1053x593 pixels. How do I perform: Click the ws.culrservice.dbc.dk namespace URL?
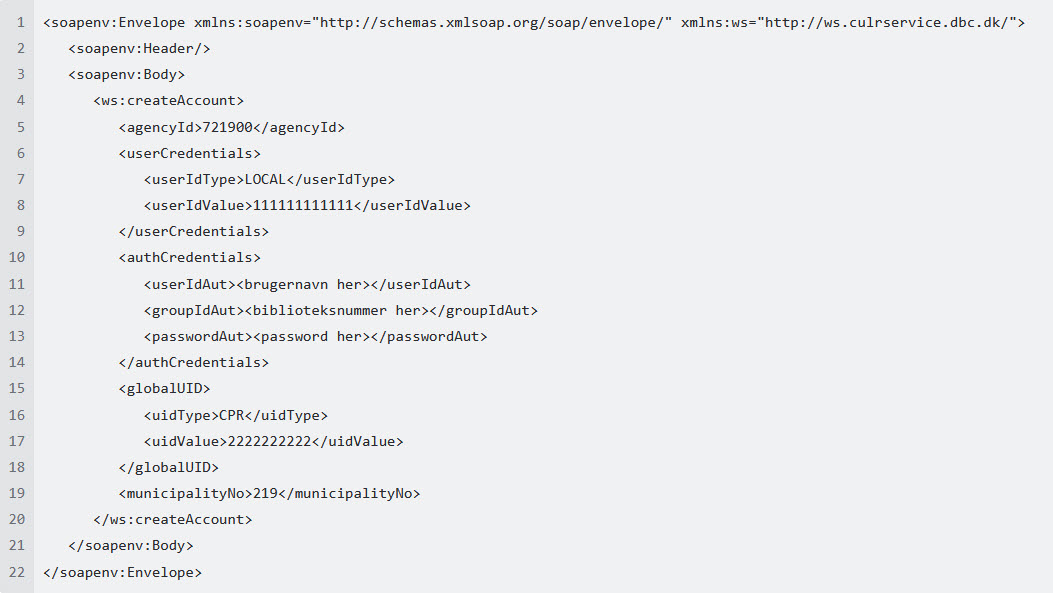click(889, 22)
